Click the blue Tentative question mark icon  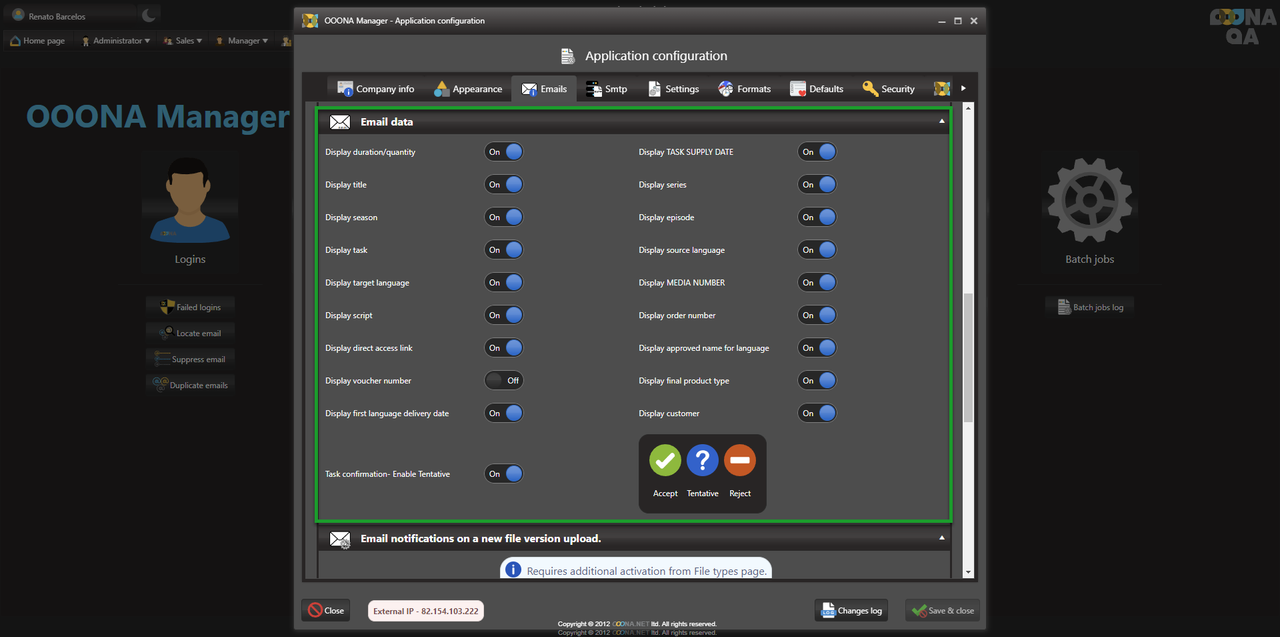click(x=702, y=461)
